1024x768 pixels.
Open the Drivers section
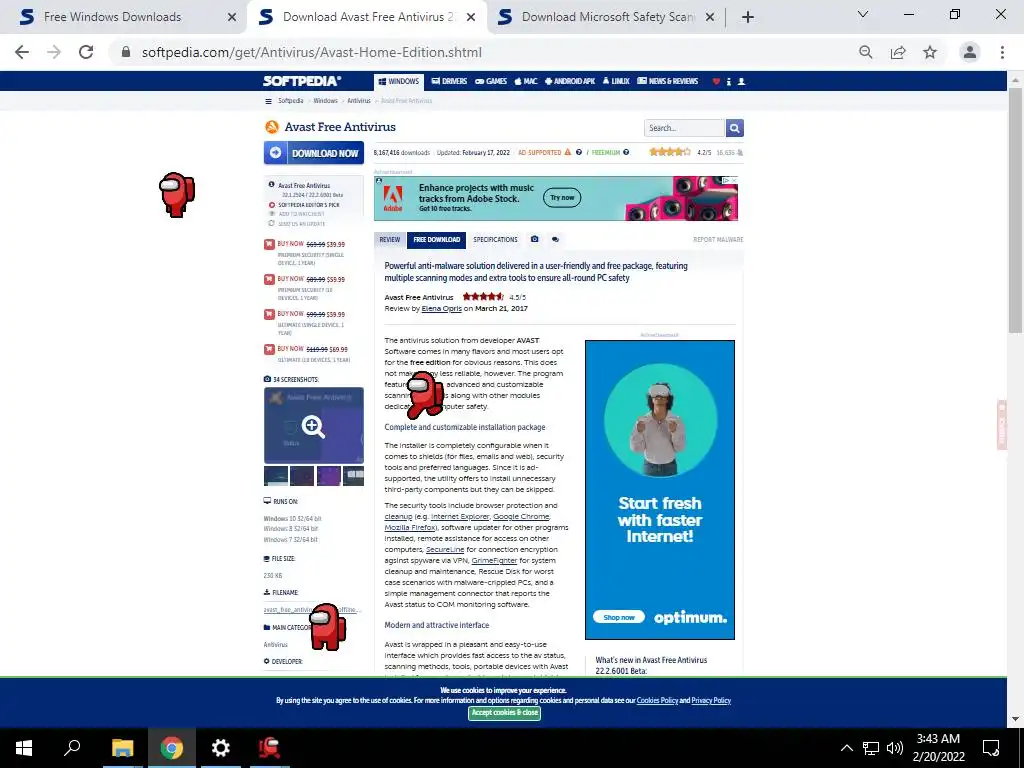pos(449,82)
